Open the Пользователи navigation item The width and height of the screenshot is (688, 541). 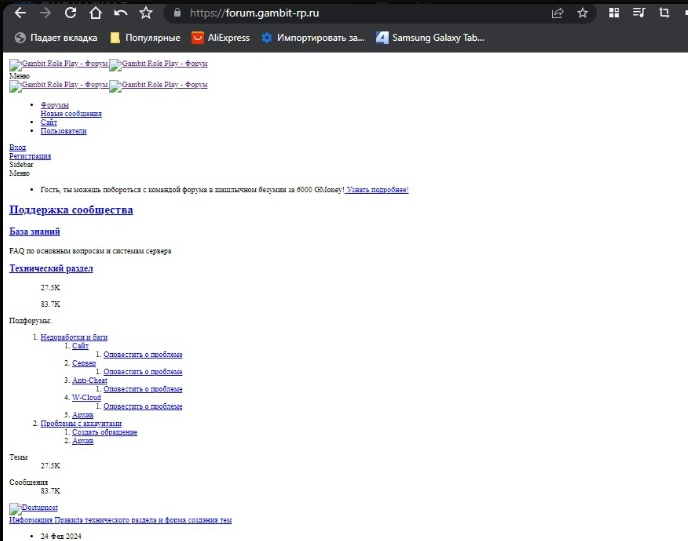point(63,131)
